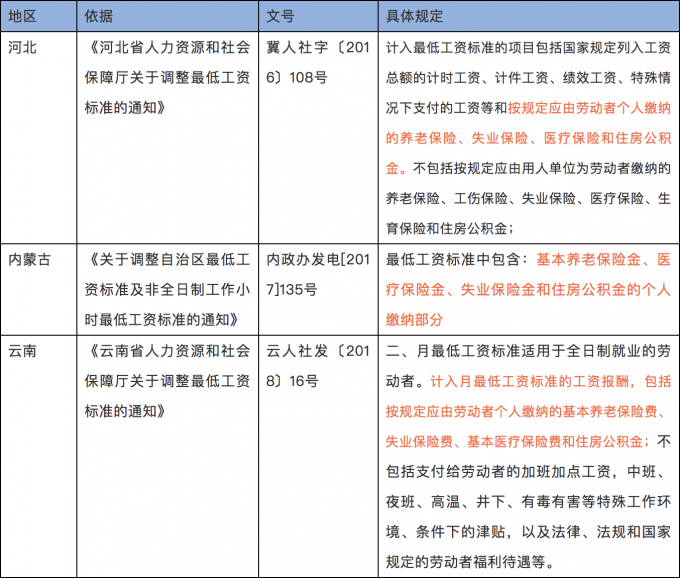Click orange text 按规定应由劳动者个人缴纳 in 河北 row
Screen dimensions: 680x578
point(590,107)
